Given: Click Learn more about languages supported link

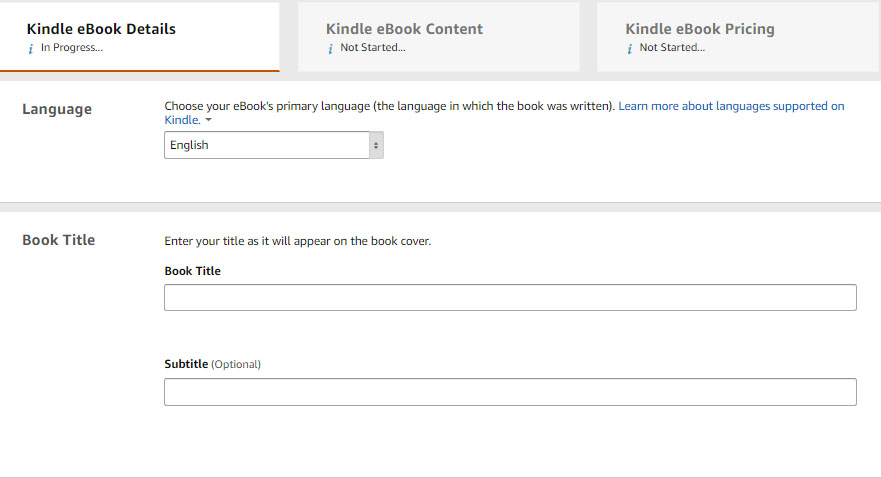Looking at the screenshot, I should click(x=731, y=106).
